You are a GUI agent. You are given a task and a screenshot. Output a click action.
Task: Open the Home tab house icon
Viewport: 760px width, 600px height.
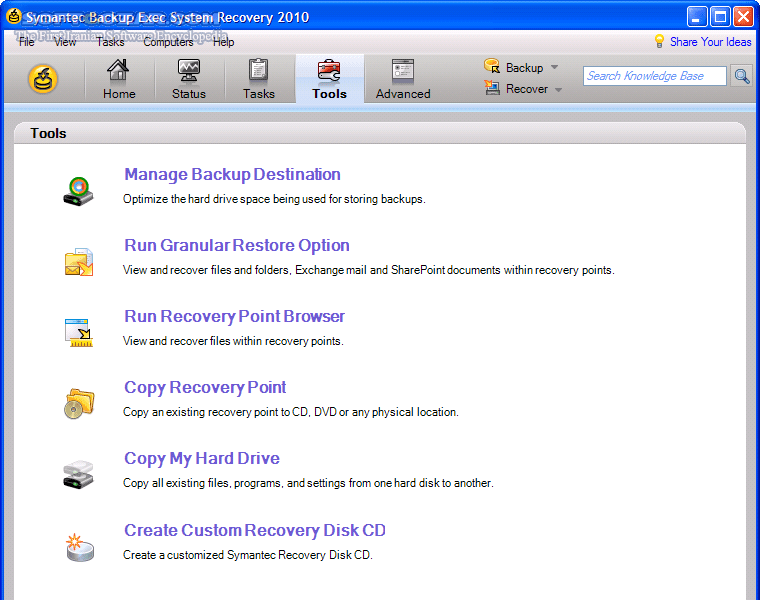pyautogui.click(x=118, y=70)
